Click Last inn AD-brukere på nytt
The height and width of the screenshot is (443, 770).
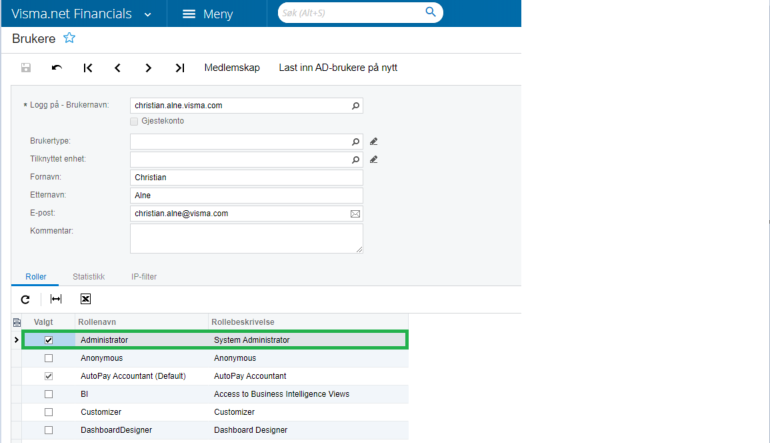(338, 68)
